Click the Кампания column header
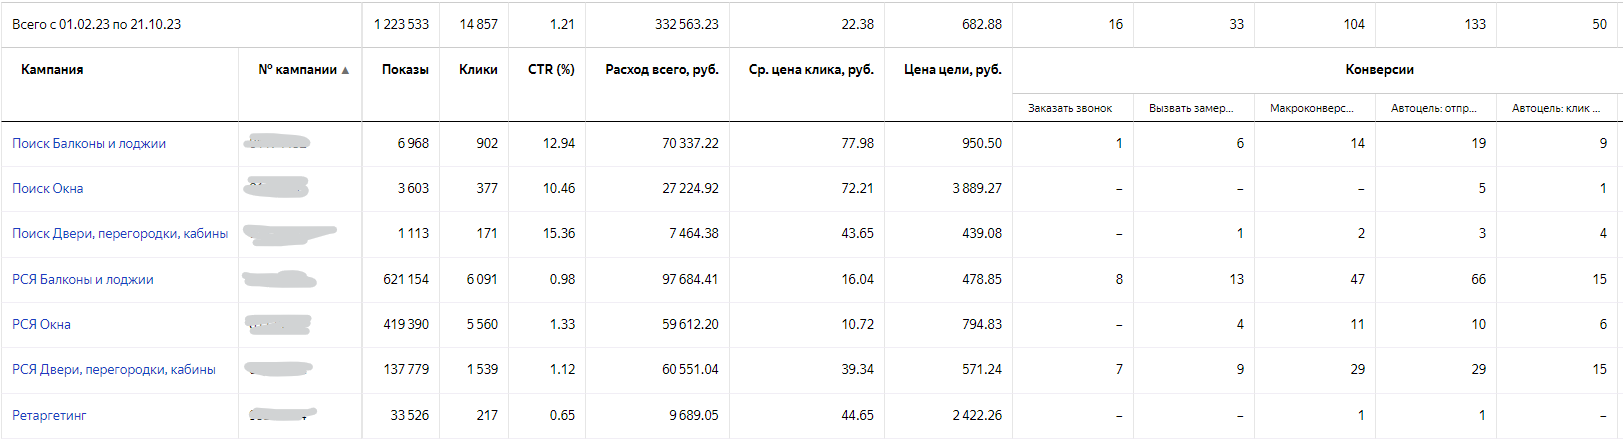This screenshot has width=1623, height=448. tap(52, 70)
